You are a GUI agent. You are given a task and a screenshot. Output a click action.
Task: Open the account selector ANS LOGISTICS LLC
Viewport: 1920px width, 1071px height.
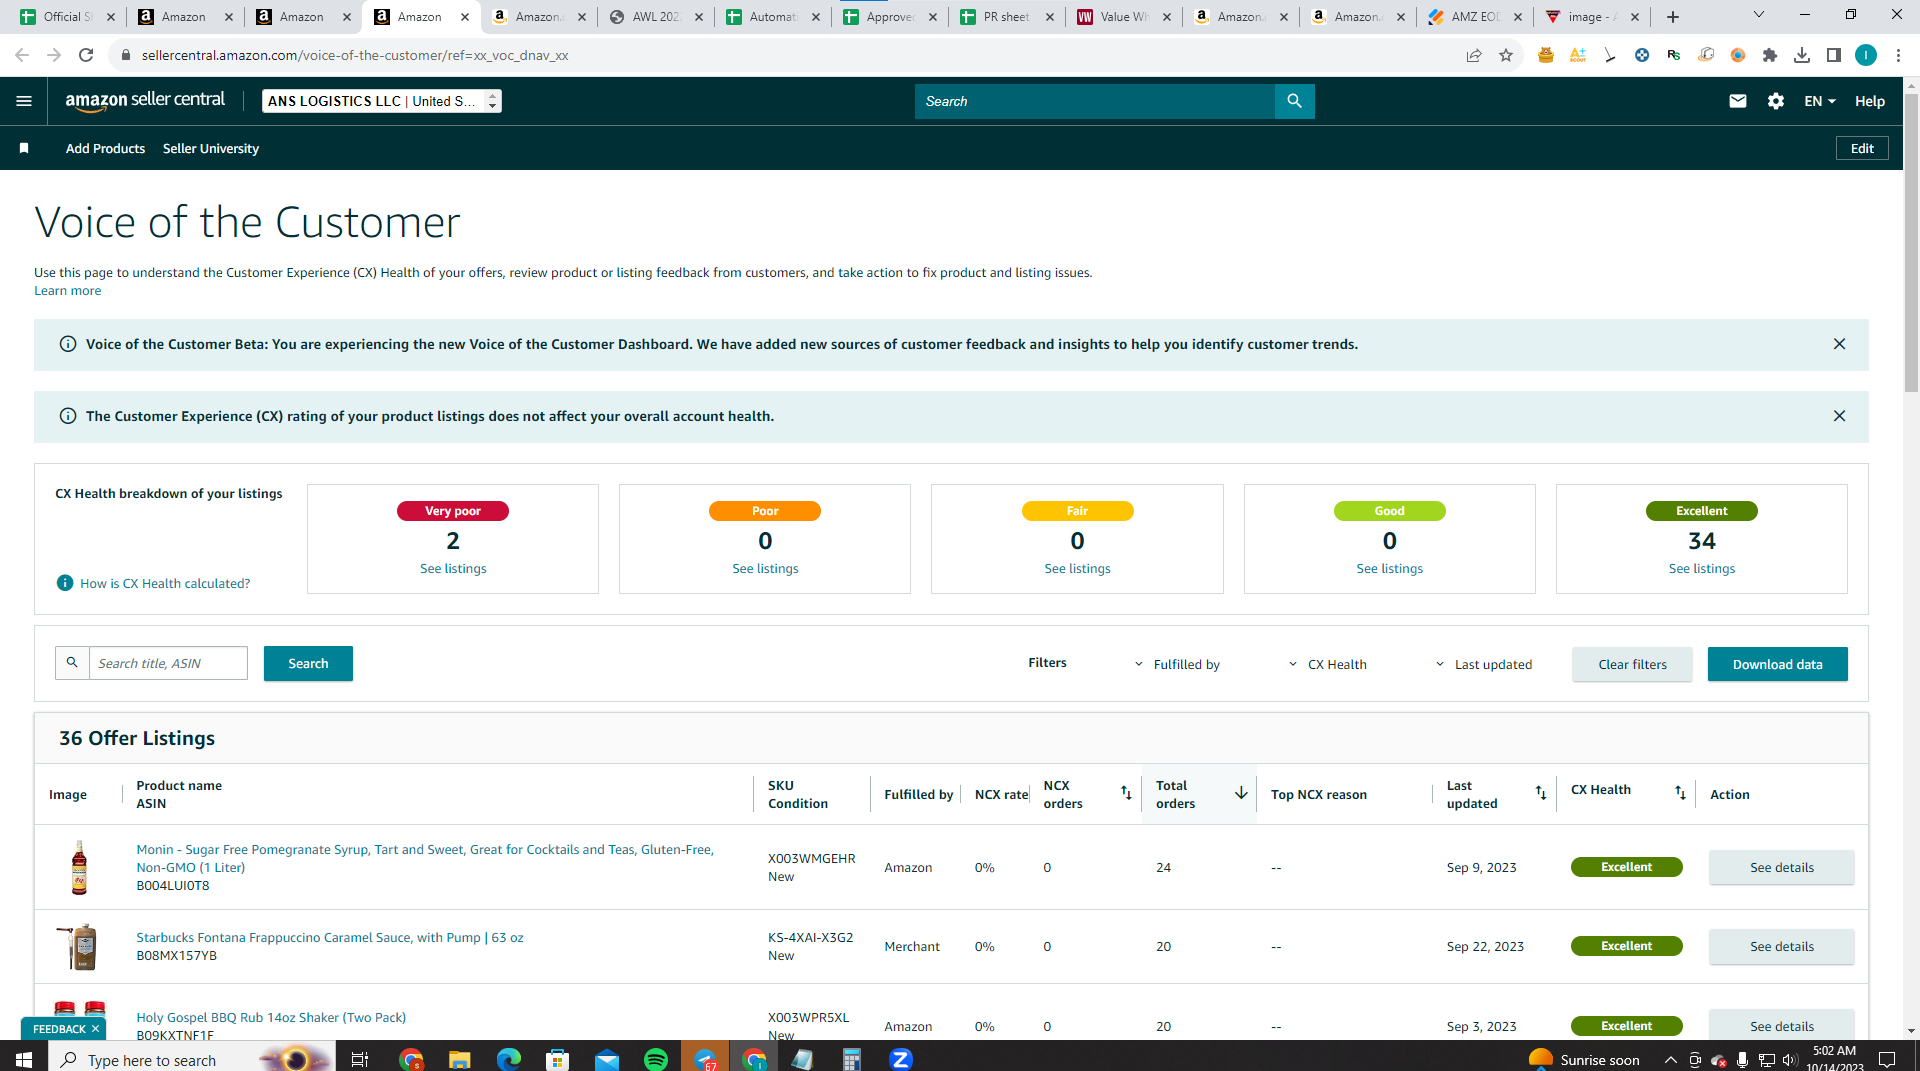tap(382, 101)
